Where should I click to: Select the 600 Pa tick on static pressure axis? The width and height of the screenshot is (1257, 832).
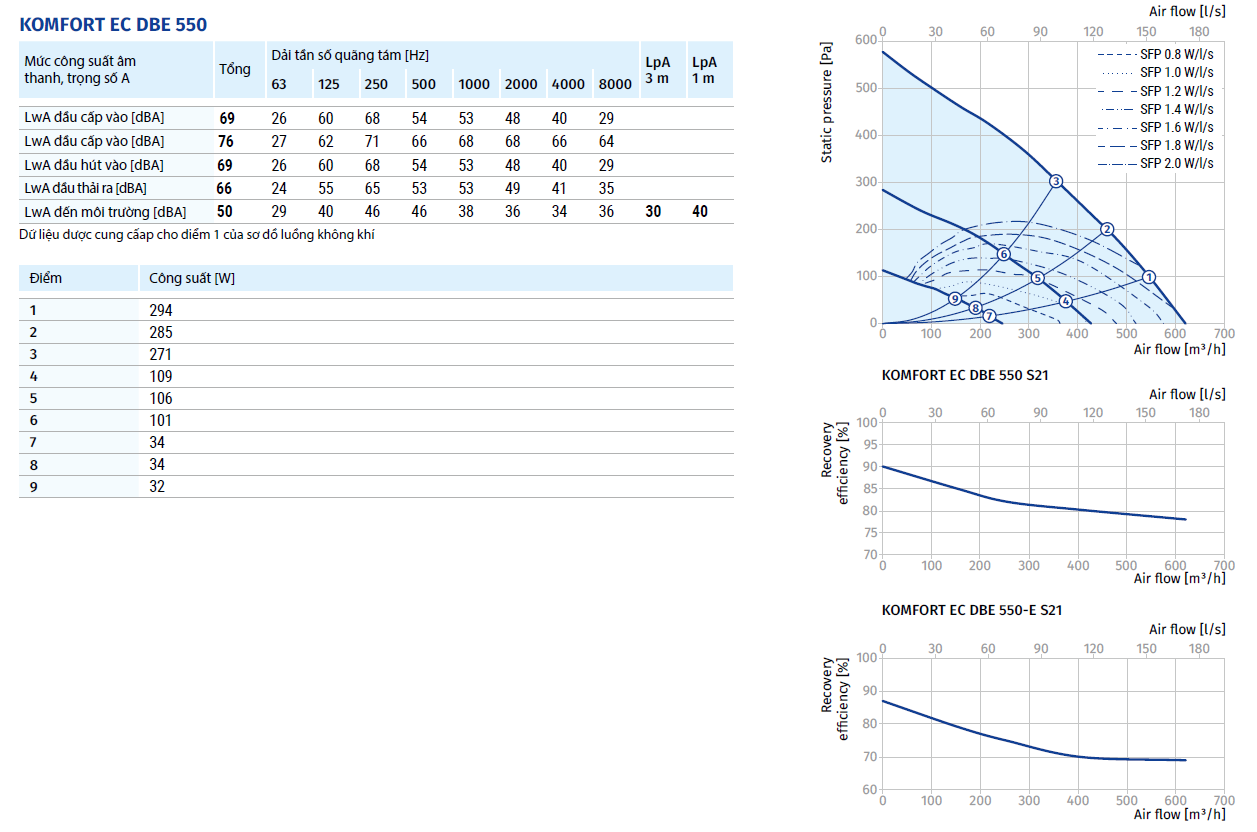(x=866, y=40)
